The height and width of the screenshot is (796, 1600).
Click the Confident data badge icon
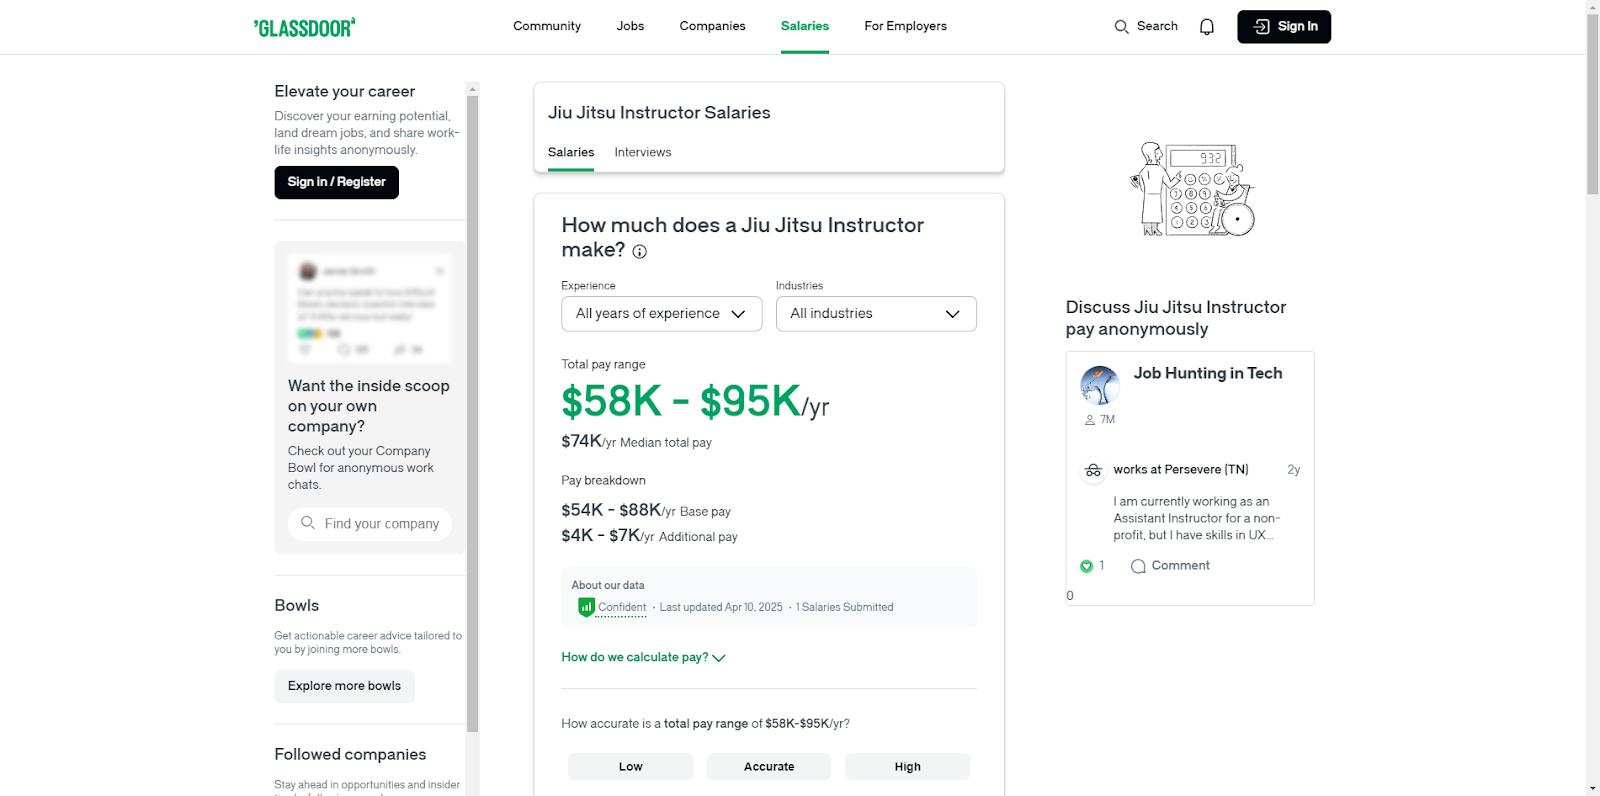tap(586, 607)
